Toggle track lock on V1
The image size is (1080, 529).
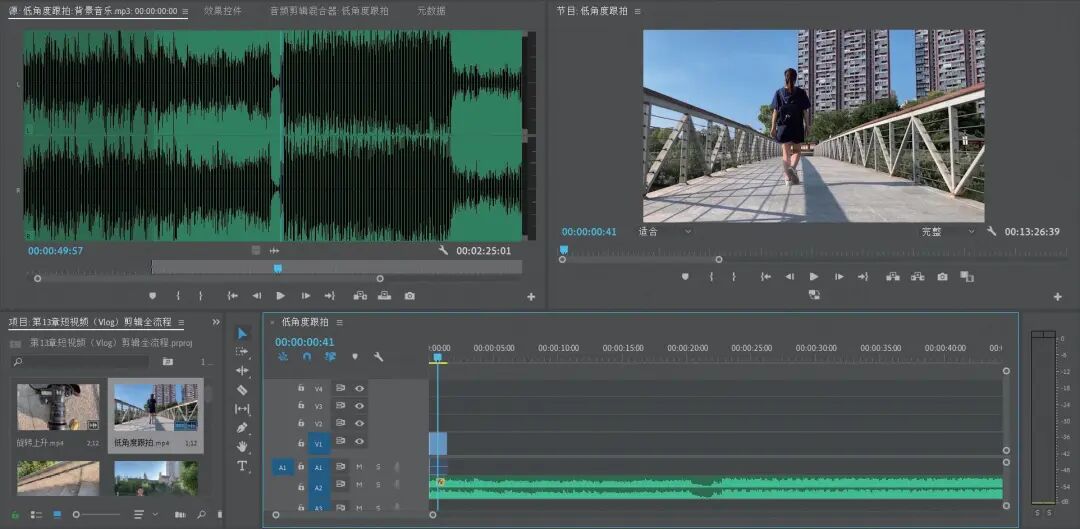click(x=301, y=443)
